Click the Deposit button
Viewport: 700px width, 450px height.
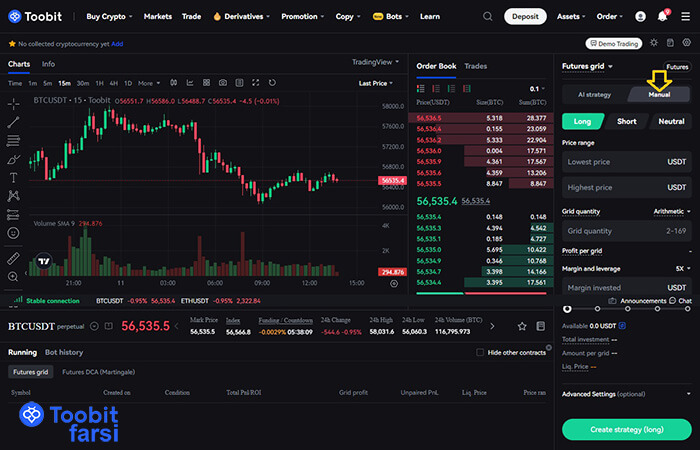[526, 17]
